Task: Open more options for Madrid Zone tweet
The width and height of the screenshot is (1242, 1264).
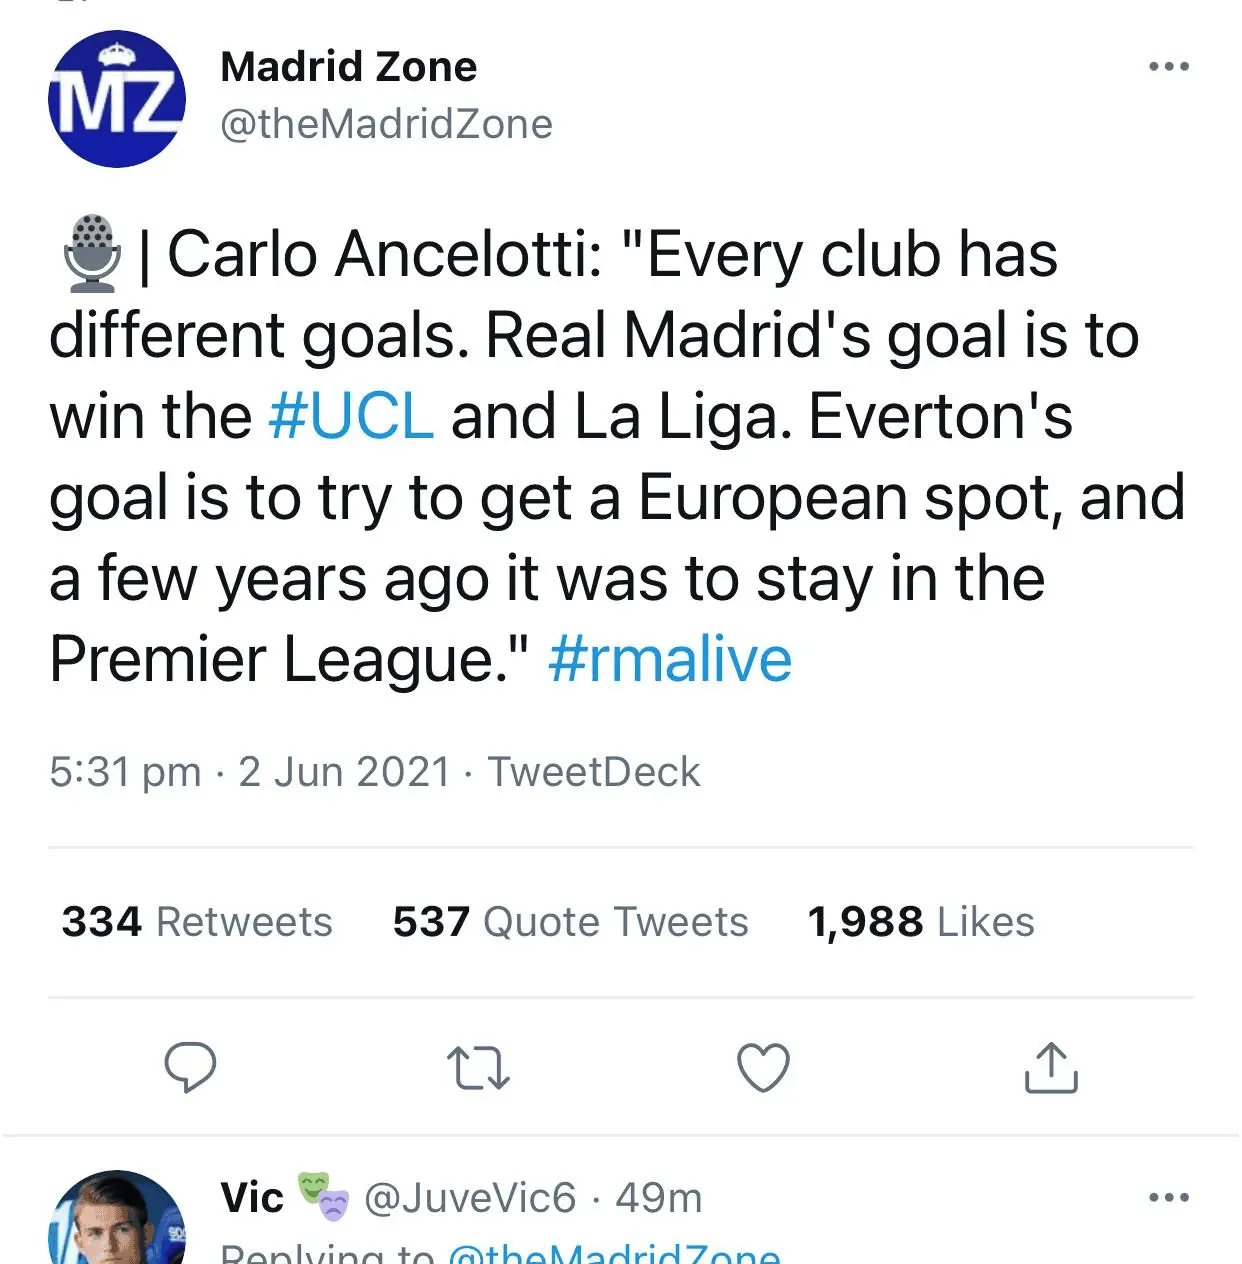Action: [1169, 67]
